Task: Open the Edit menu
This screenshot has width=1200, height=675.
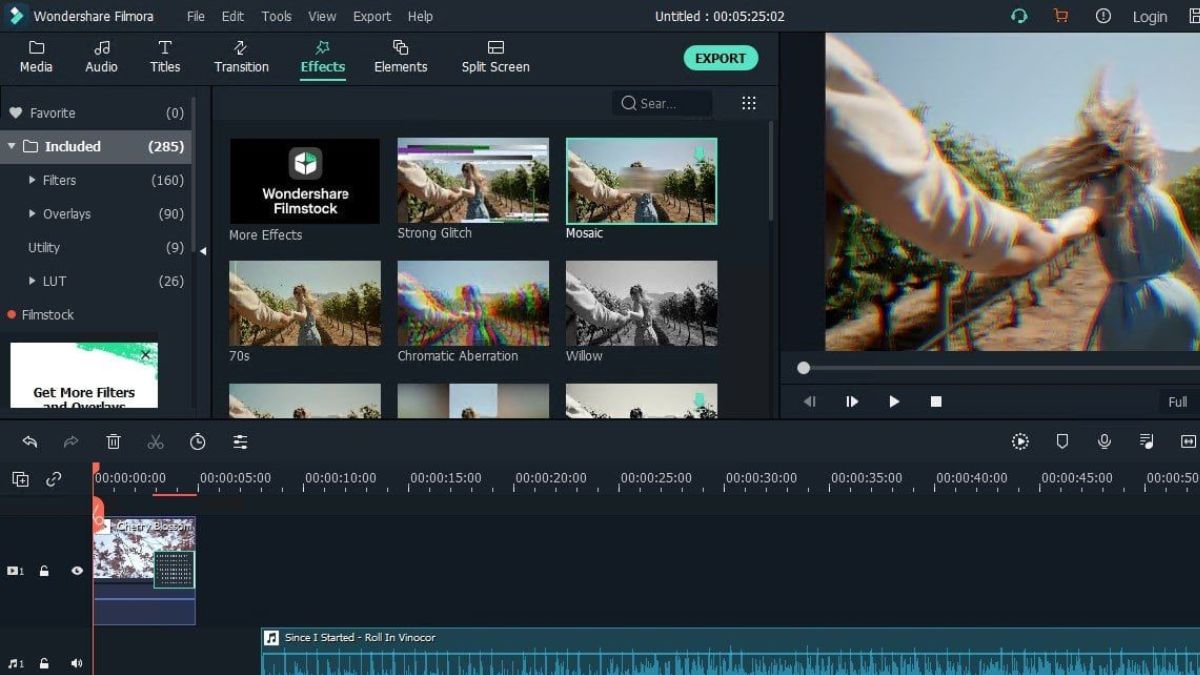Action: click(x=233, y=16)
